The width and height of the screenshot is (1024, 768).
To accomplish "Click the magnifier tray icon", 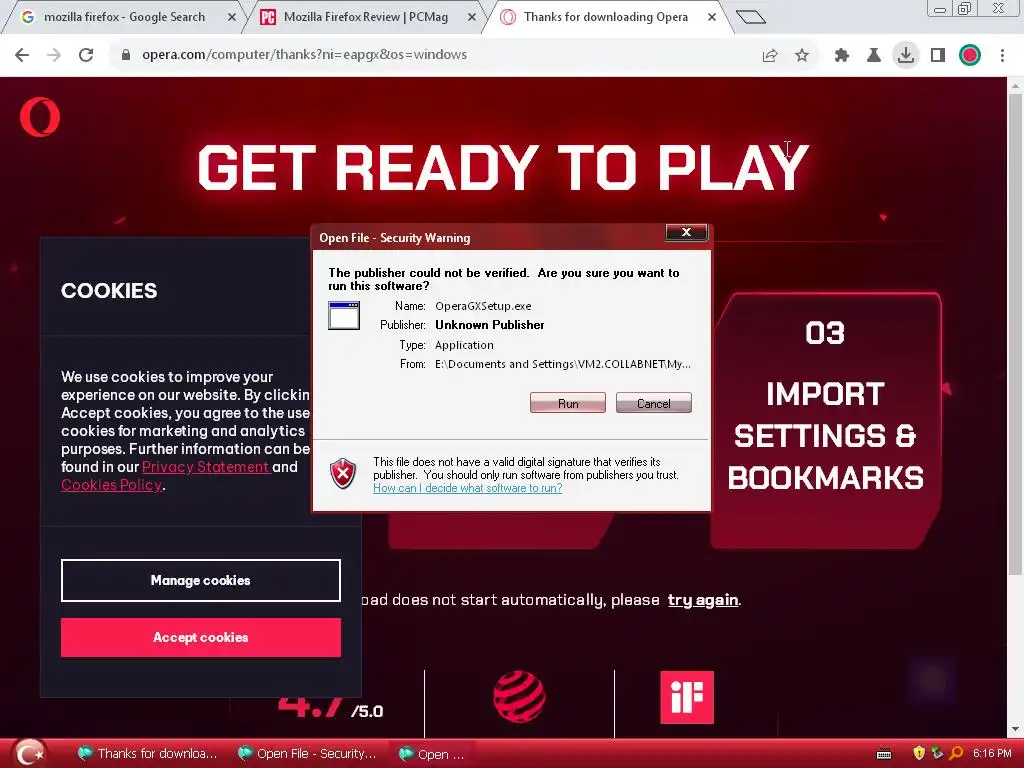I will [956, 754].
